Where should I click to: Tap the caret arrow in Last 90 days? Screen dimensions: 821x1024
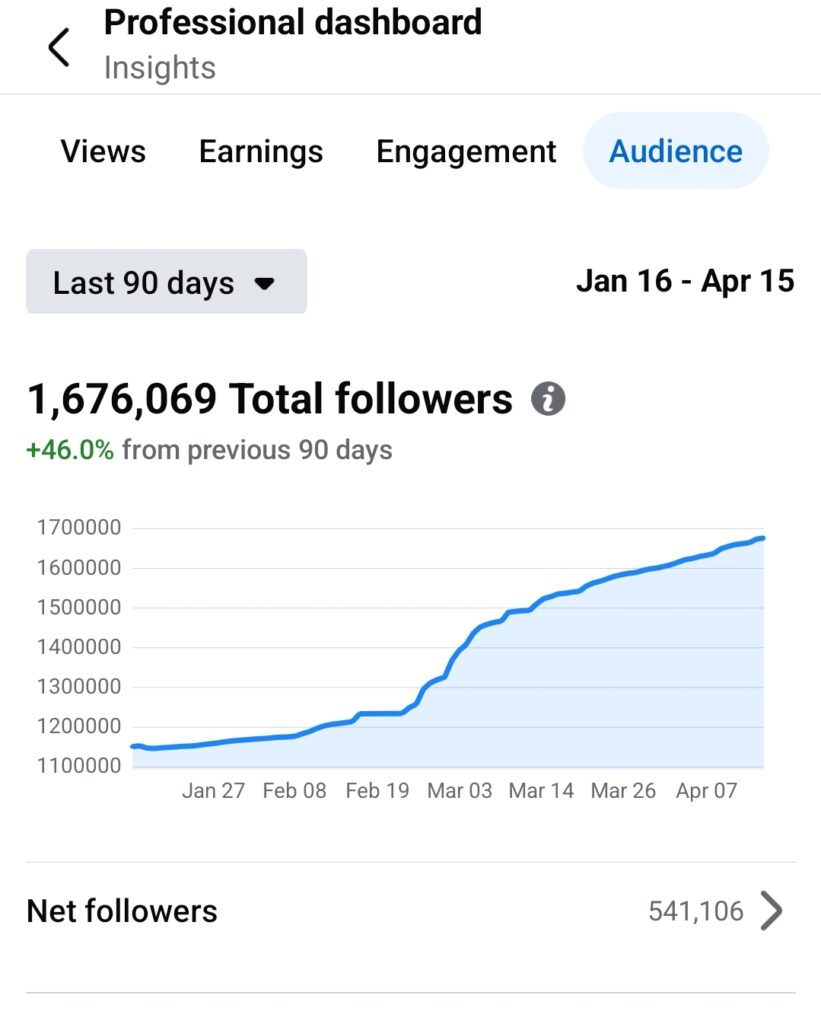[264, 283]
